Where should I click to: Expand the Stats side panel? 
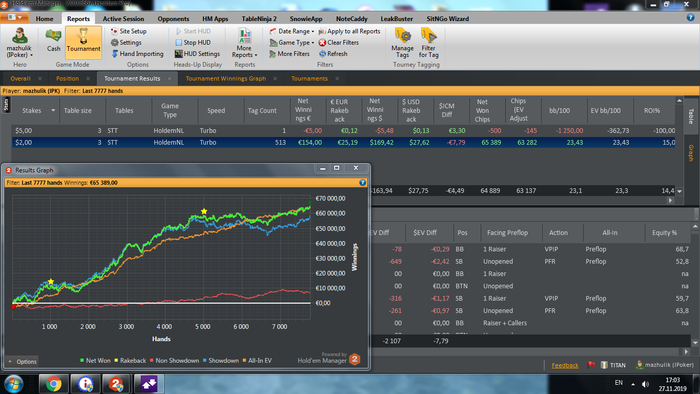(x=6, y=105)
